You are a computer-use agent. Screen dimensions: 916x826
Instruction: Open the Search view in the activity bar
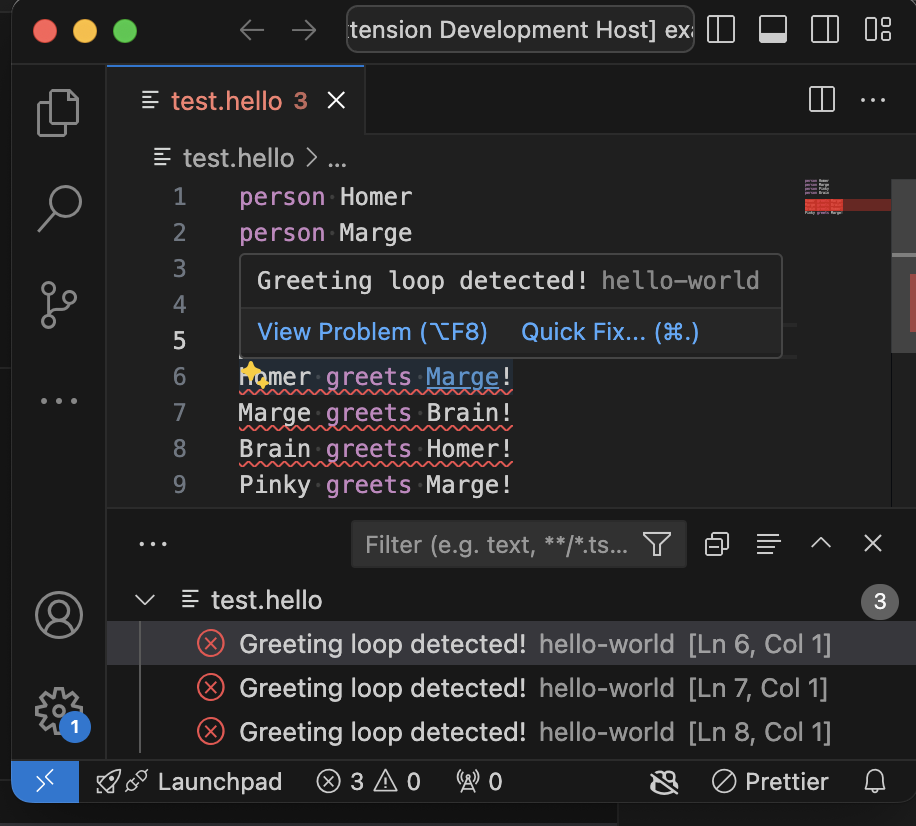57,208
